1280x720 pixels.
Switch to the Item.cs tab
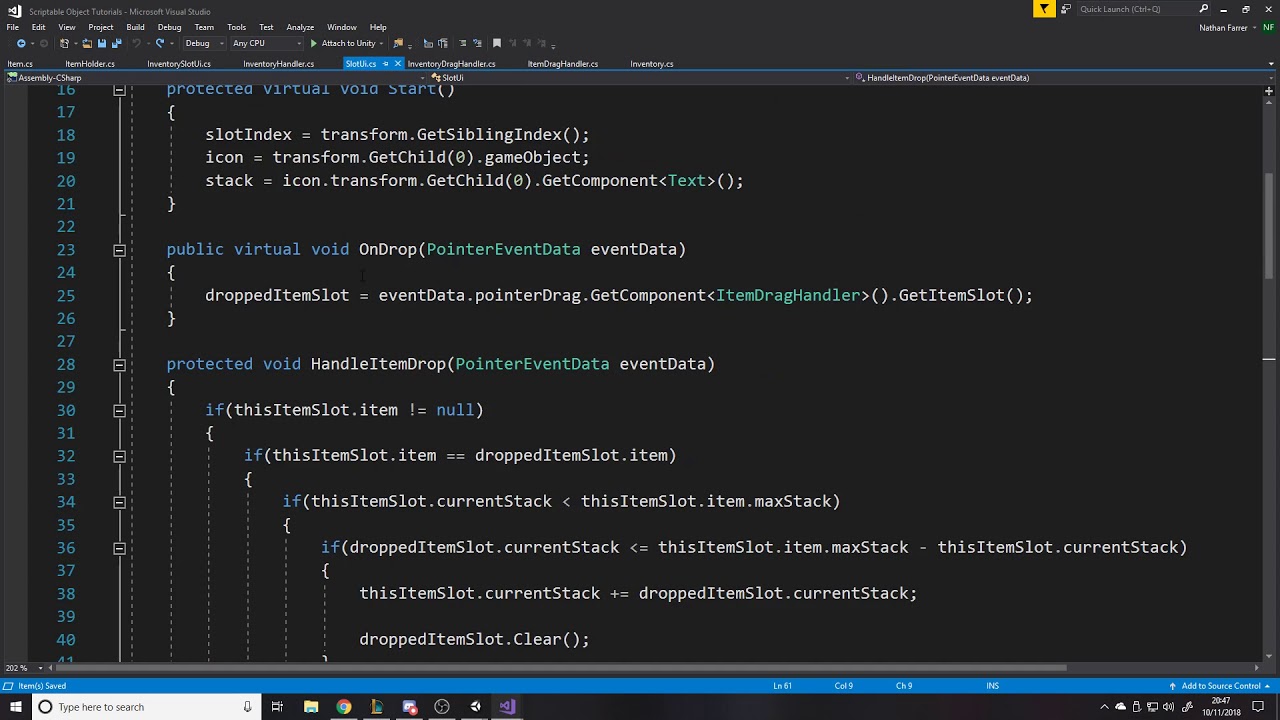[x=20, y=64]
